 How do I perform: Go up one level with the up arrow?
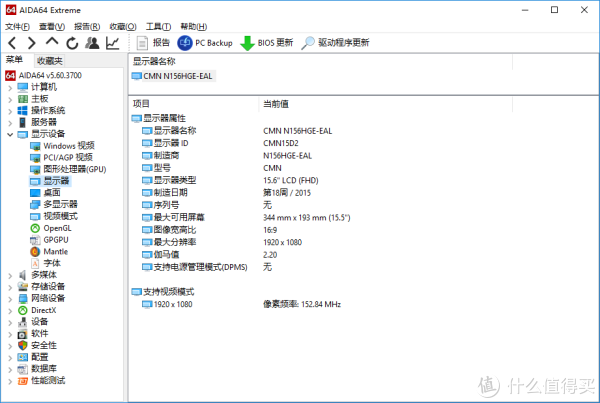[52, 42]
